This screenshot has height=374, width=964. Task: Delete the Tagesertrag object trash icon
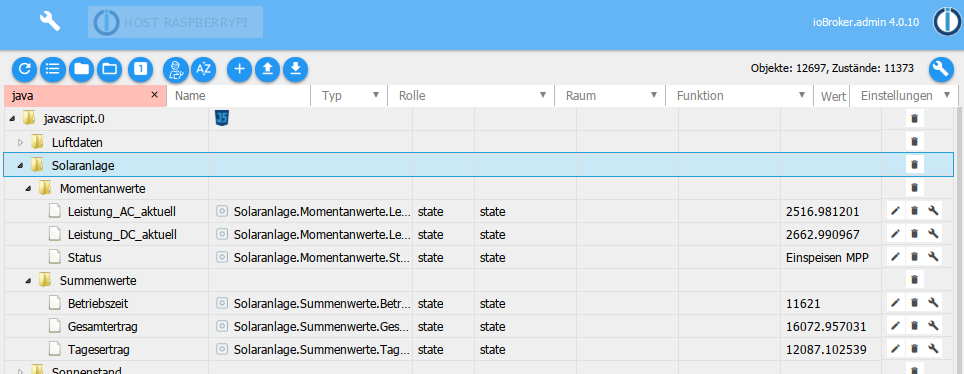tap(914, 349)
